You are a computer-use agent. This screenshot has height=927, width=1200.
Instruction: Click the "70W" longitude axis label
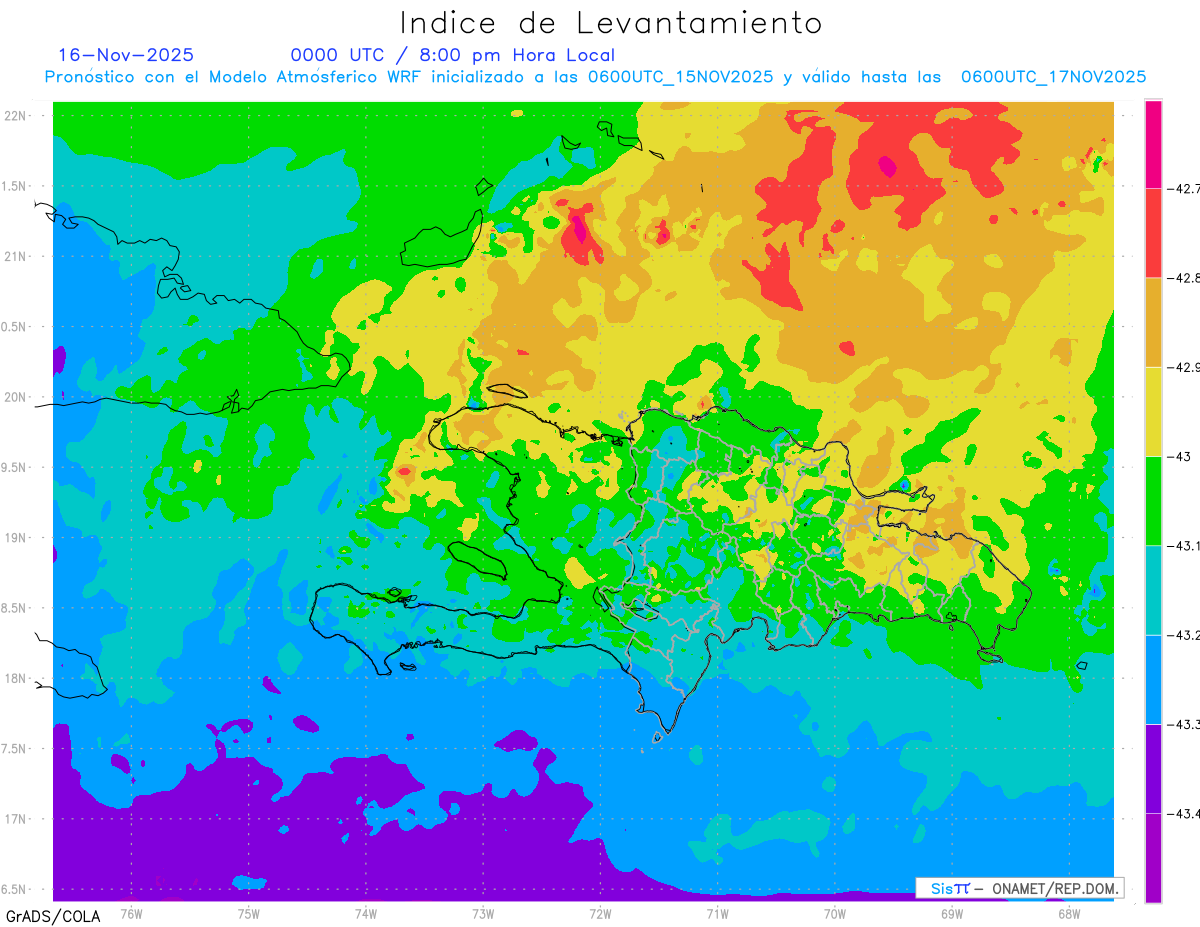(x=835, y=913)
